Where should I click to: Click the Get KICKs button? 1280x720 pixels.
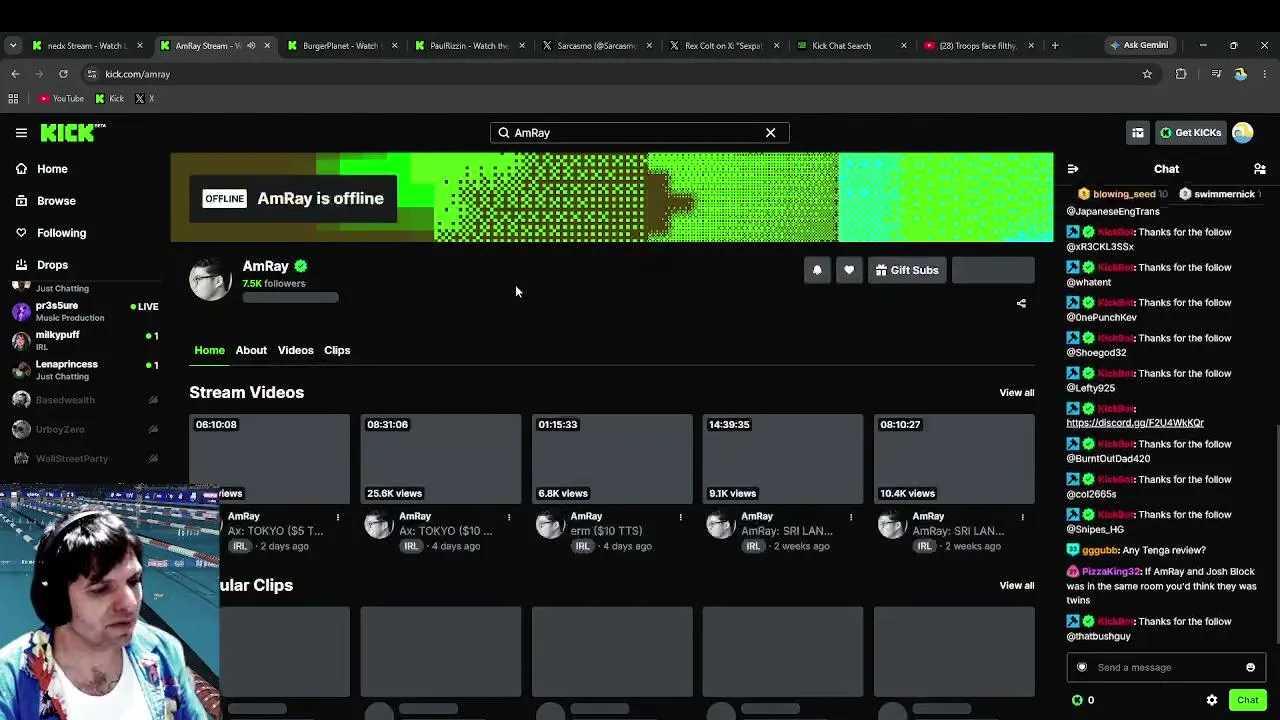coord(1190,132)
